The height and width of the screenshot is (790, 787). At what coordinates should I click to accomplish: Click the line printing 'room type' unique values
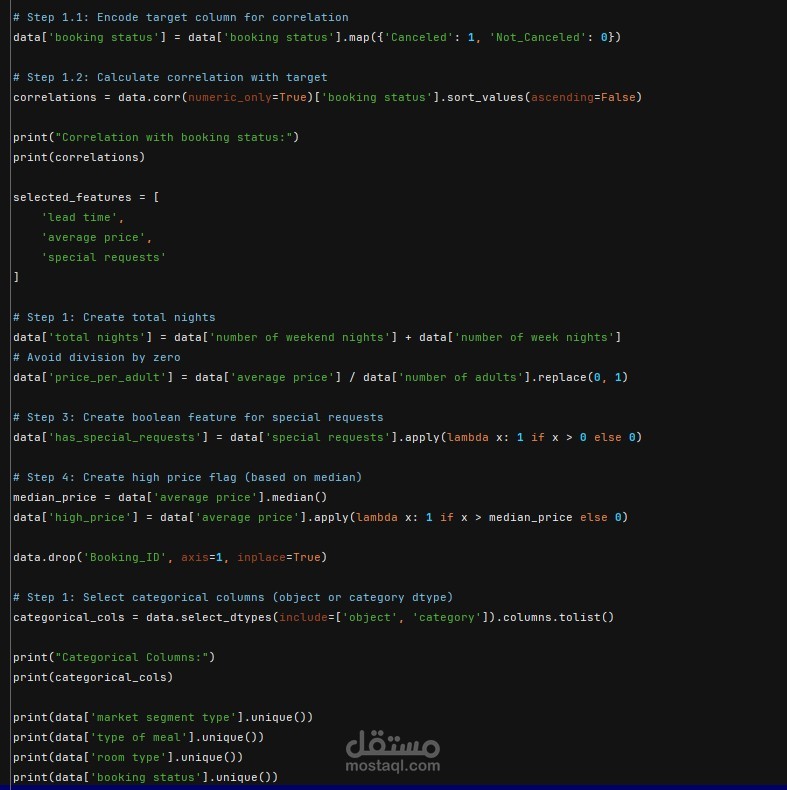pos(128,757)
